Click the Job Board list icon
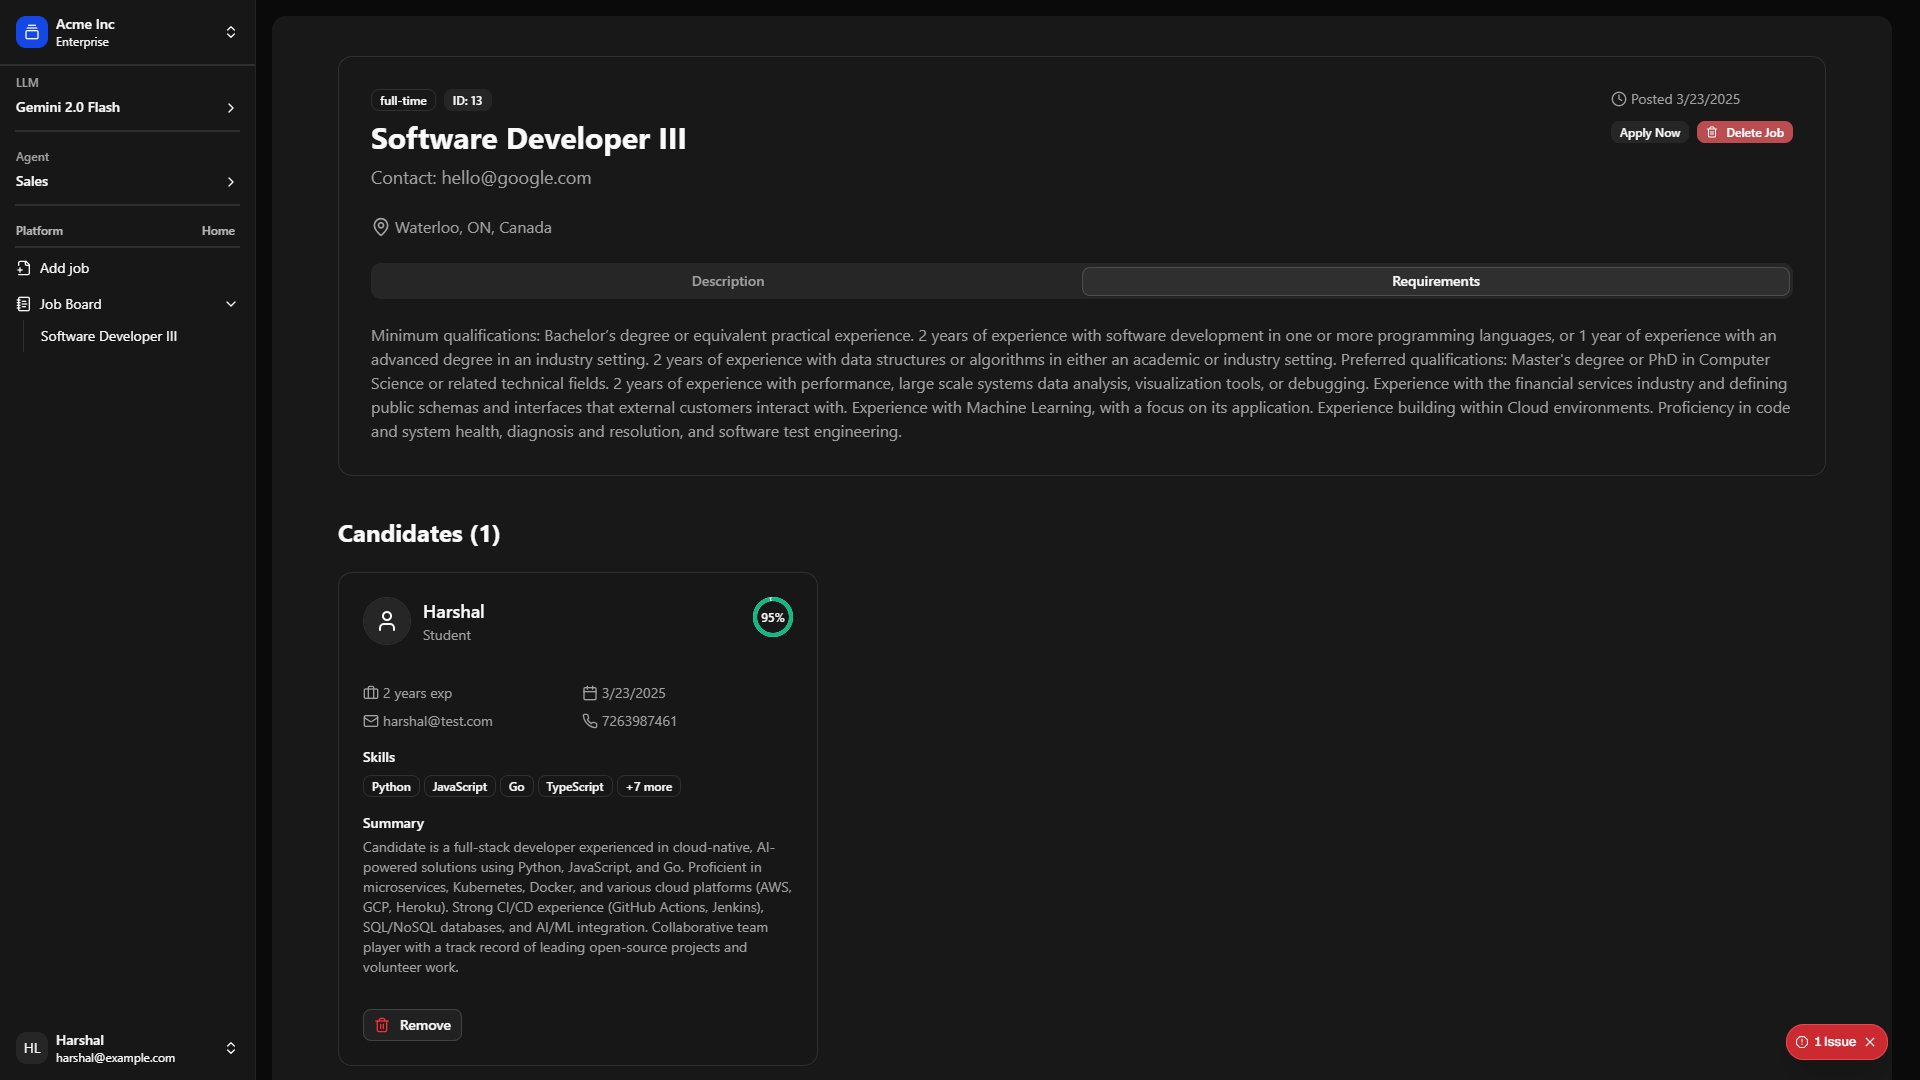This screenshot has width=1920, height=1080. tap(24, 304)
